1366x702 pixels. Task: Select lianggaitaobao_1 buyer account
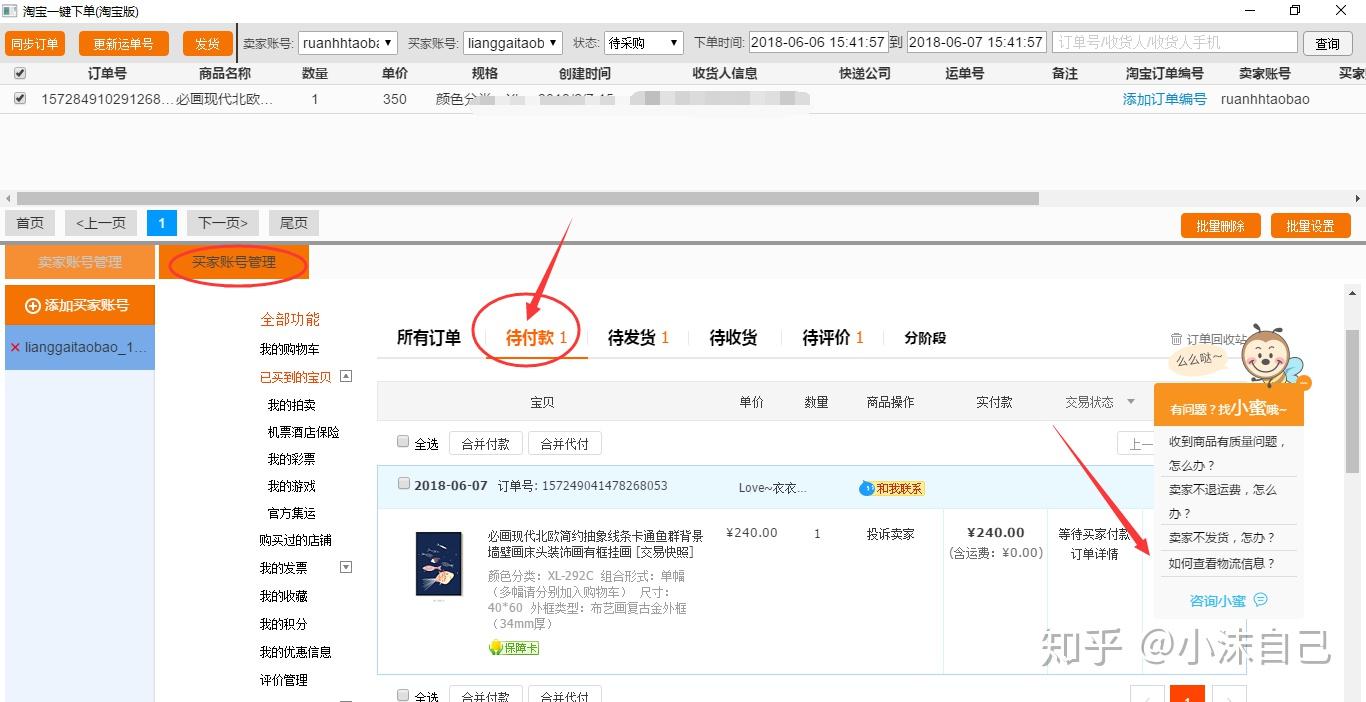click(80, 348)
